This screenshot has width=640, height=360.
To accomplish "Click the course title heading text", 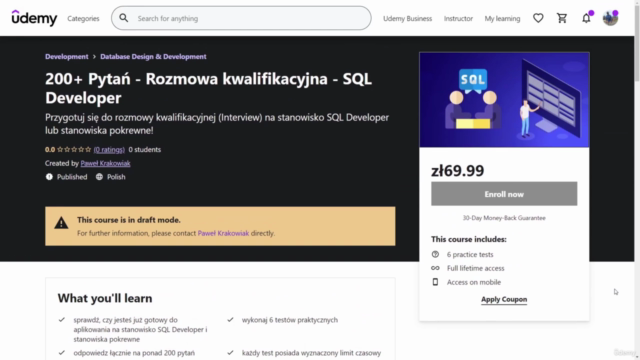I will click(x=208, y=88).
